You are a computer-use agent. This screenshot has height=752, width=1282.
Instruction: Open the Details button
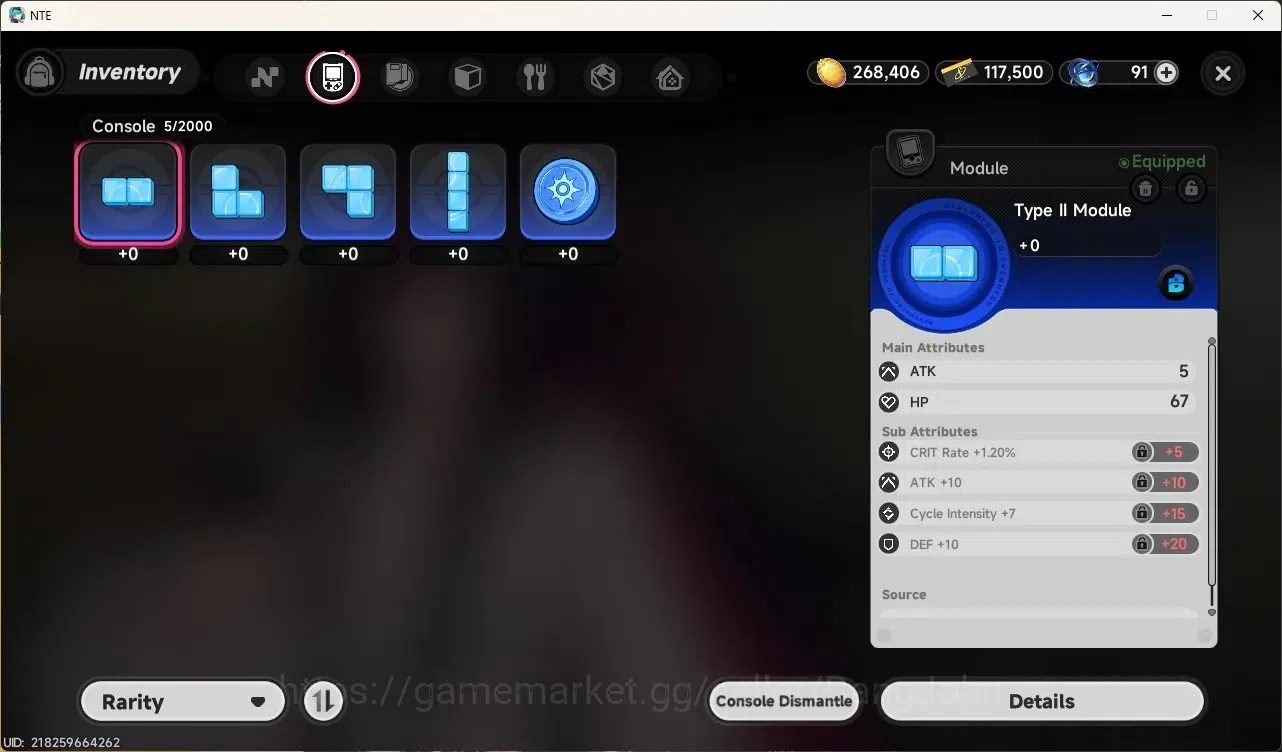(x=1041, y=702)
